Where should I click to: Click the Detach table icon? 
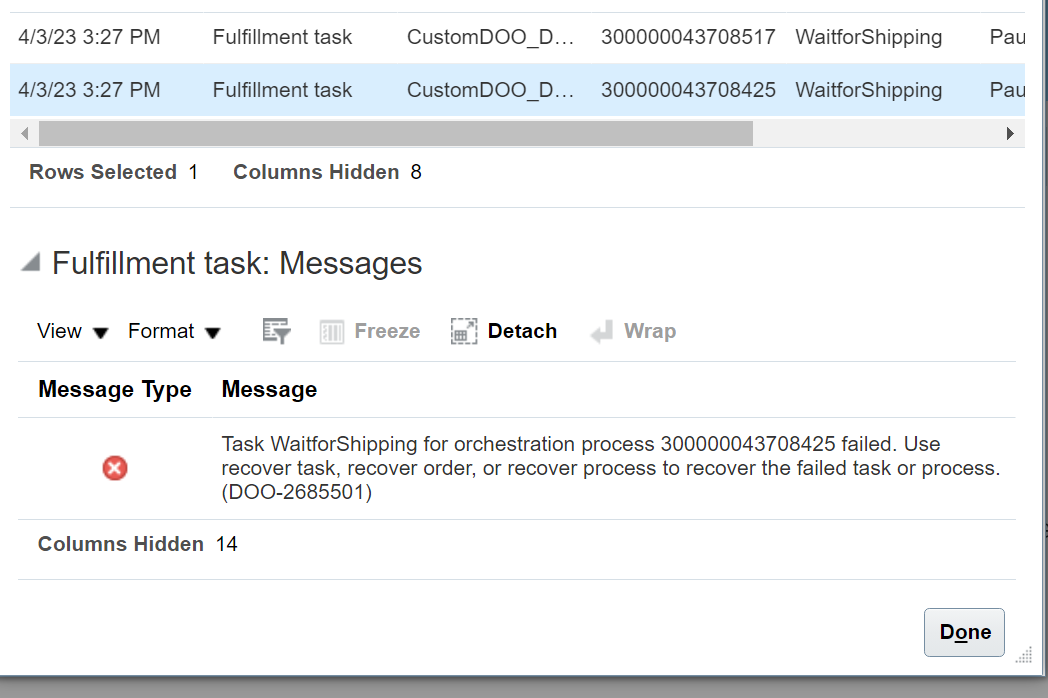click(x=464, y=330)
